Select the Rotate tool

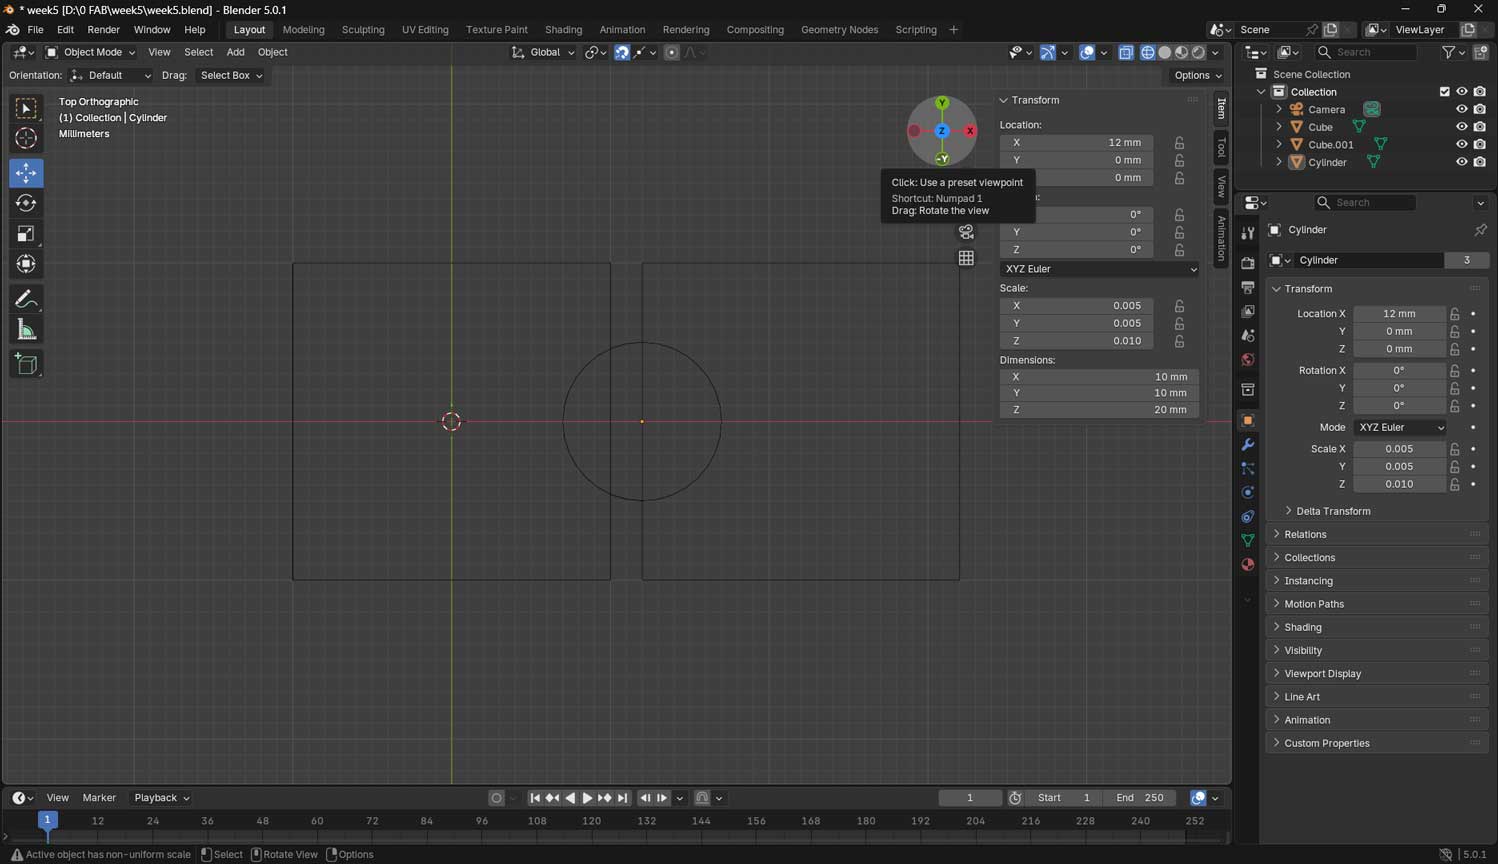tap(26, 203)
